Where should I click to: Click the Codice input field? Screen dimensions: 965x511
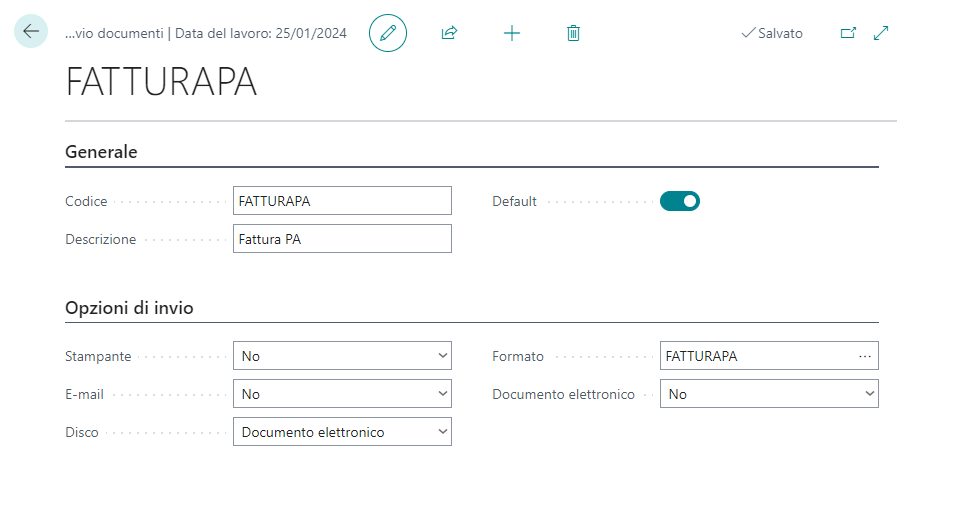tap(342, 201)
